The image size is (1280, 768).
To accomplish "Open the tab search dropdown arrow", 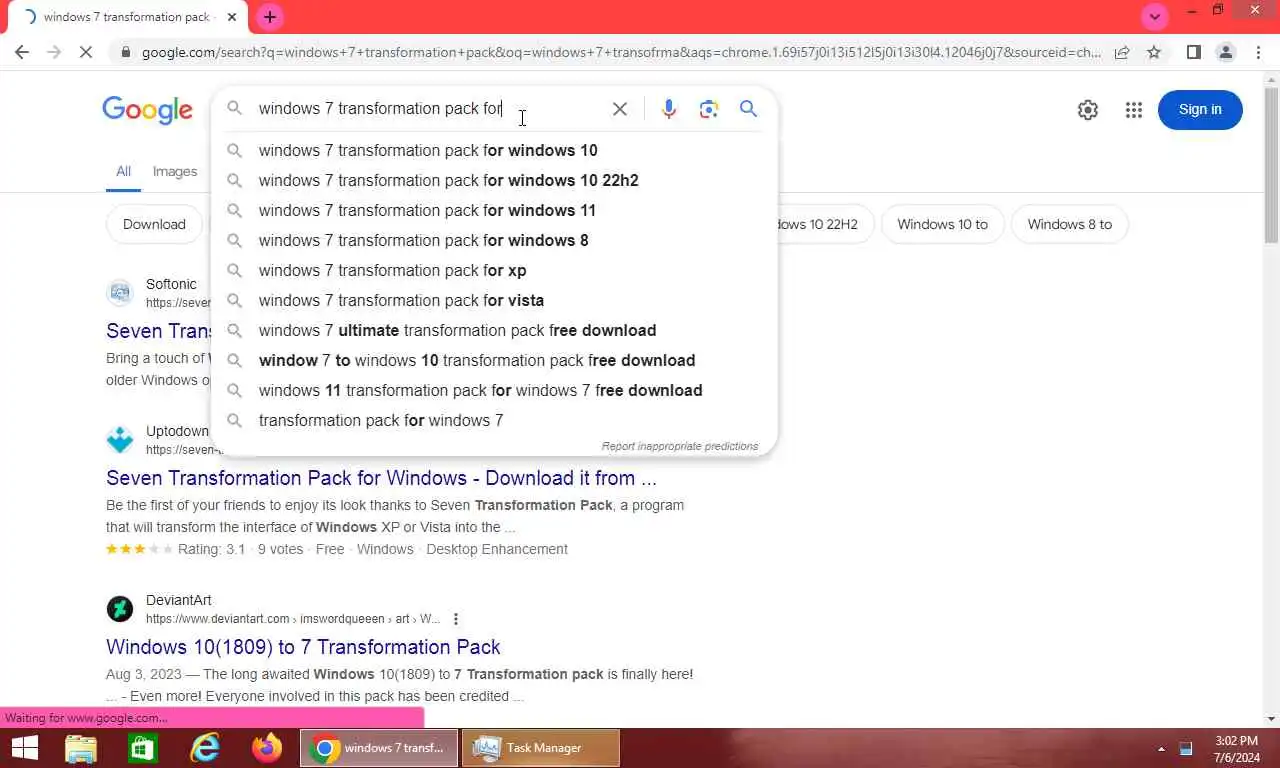I will (x=1155, y=17).
